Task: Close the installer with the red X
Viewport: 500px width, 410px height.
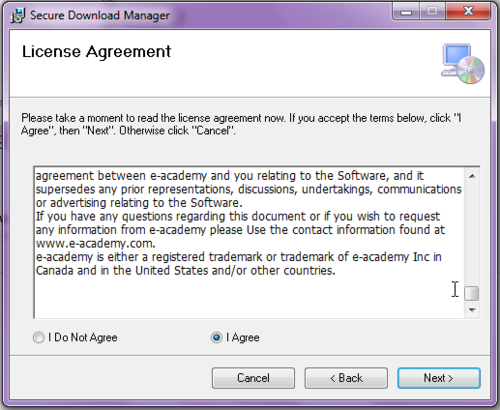Action: [468, 12]
